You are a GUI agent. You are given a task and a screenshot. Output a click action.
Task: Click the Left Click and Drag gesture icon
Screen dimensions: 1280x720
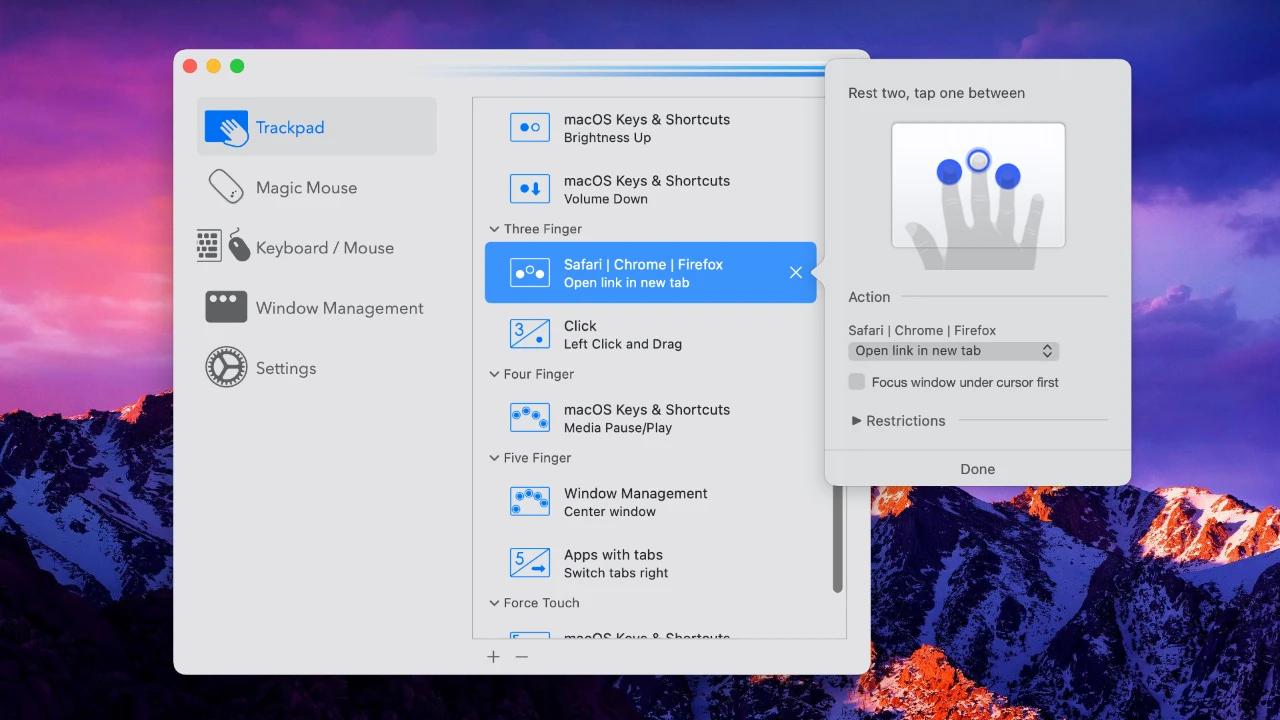[x=530, y=334]
